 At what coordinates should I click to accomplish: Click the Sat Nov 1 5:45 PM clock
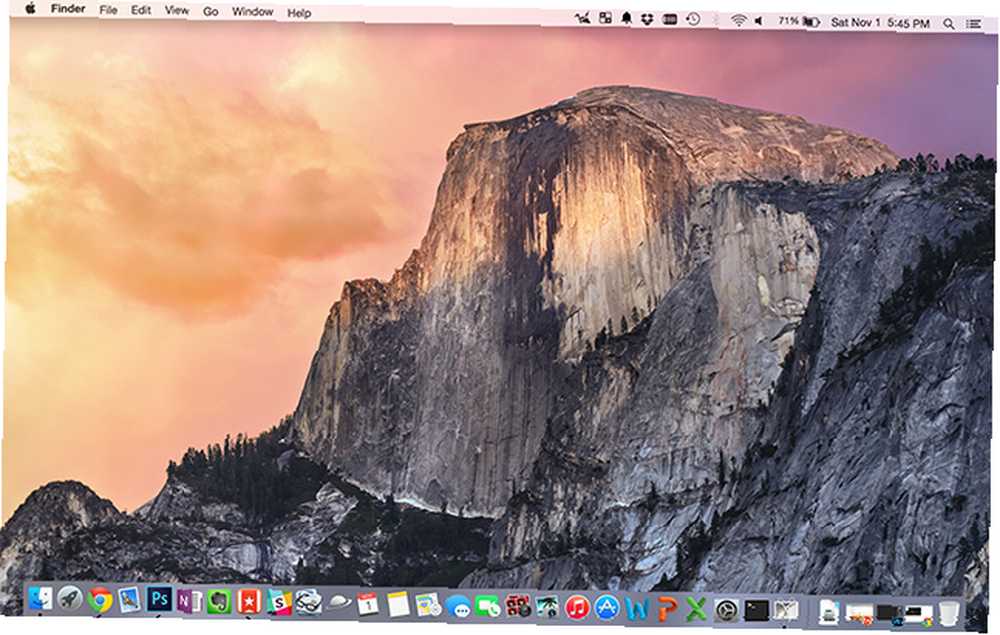880,23
